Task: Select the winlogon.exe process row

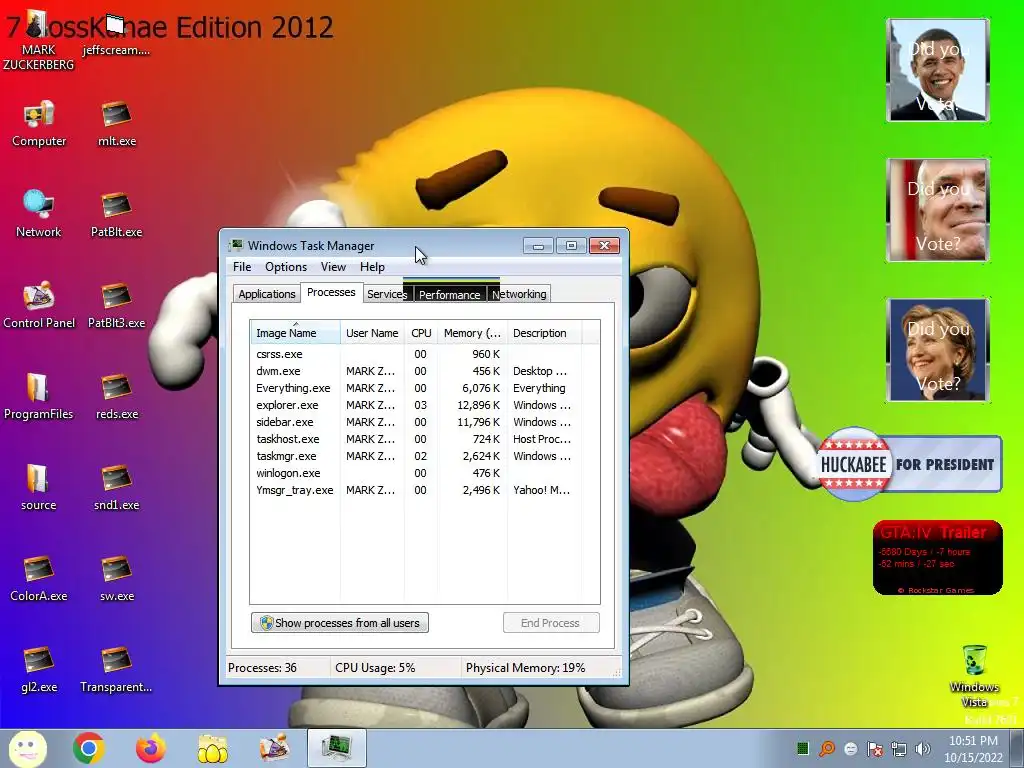Action: [416, 473]
